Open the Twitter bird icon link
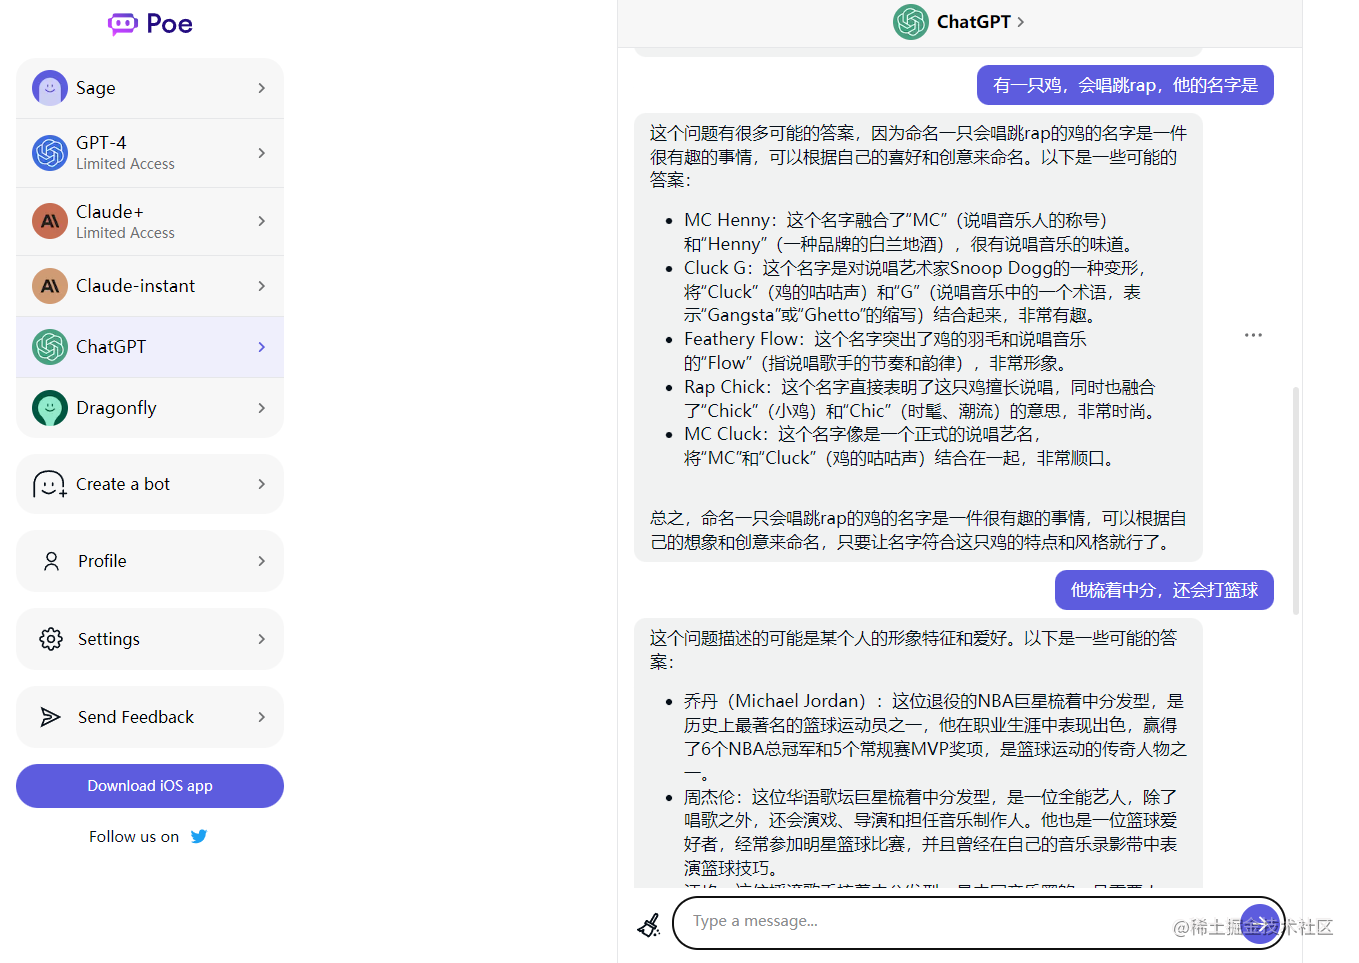1359x963 pixels. (x=199, y=836)
